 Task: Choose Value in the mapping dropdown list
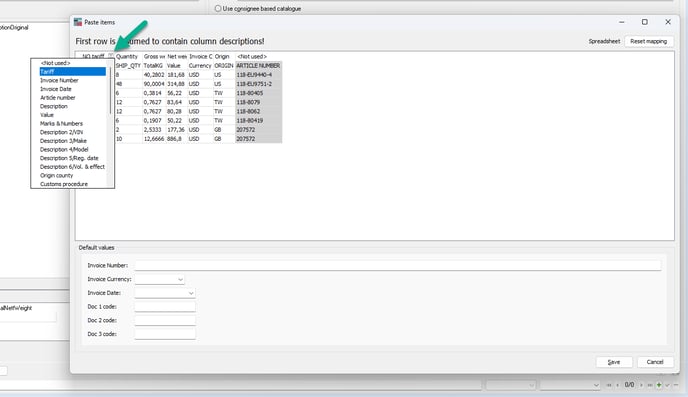tap(72, 115)
